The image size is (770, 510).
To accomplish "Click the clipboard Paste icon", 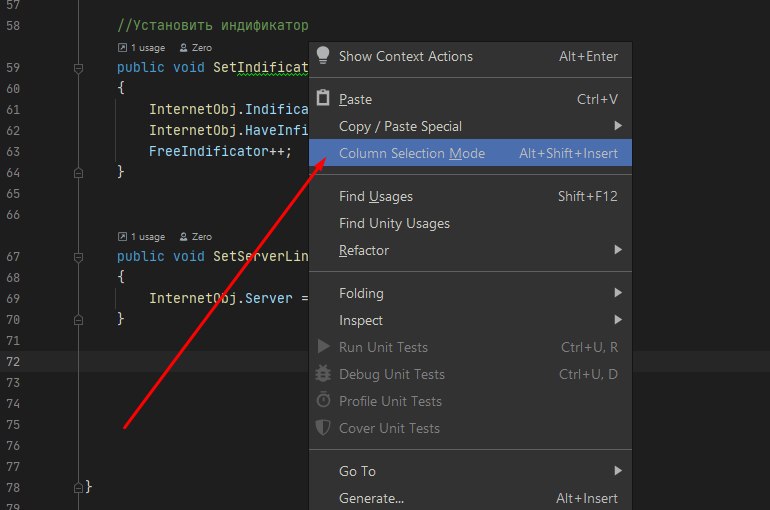I will [x=323, y=98].
